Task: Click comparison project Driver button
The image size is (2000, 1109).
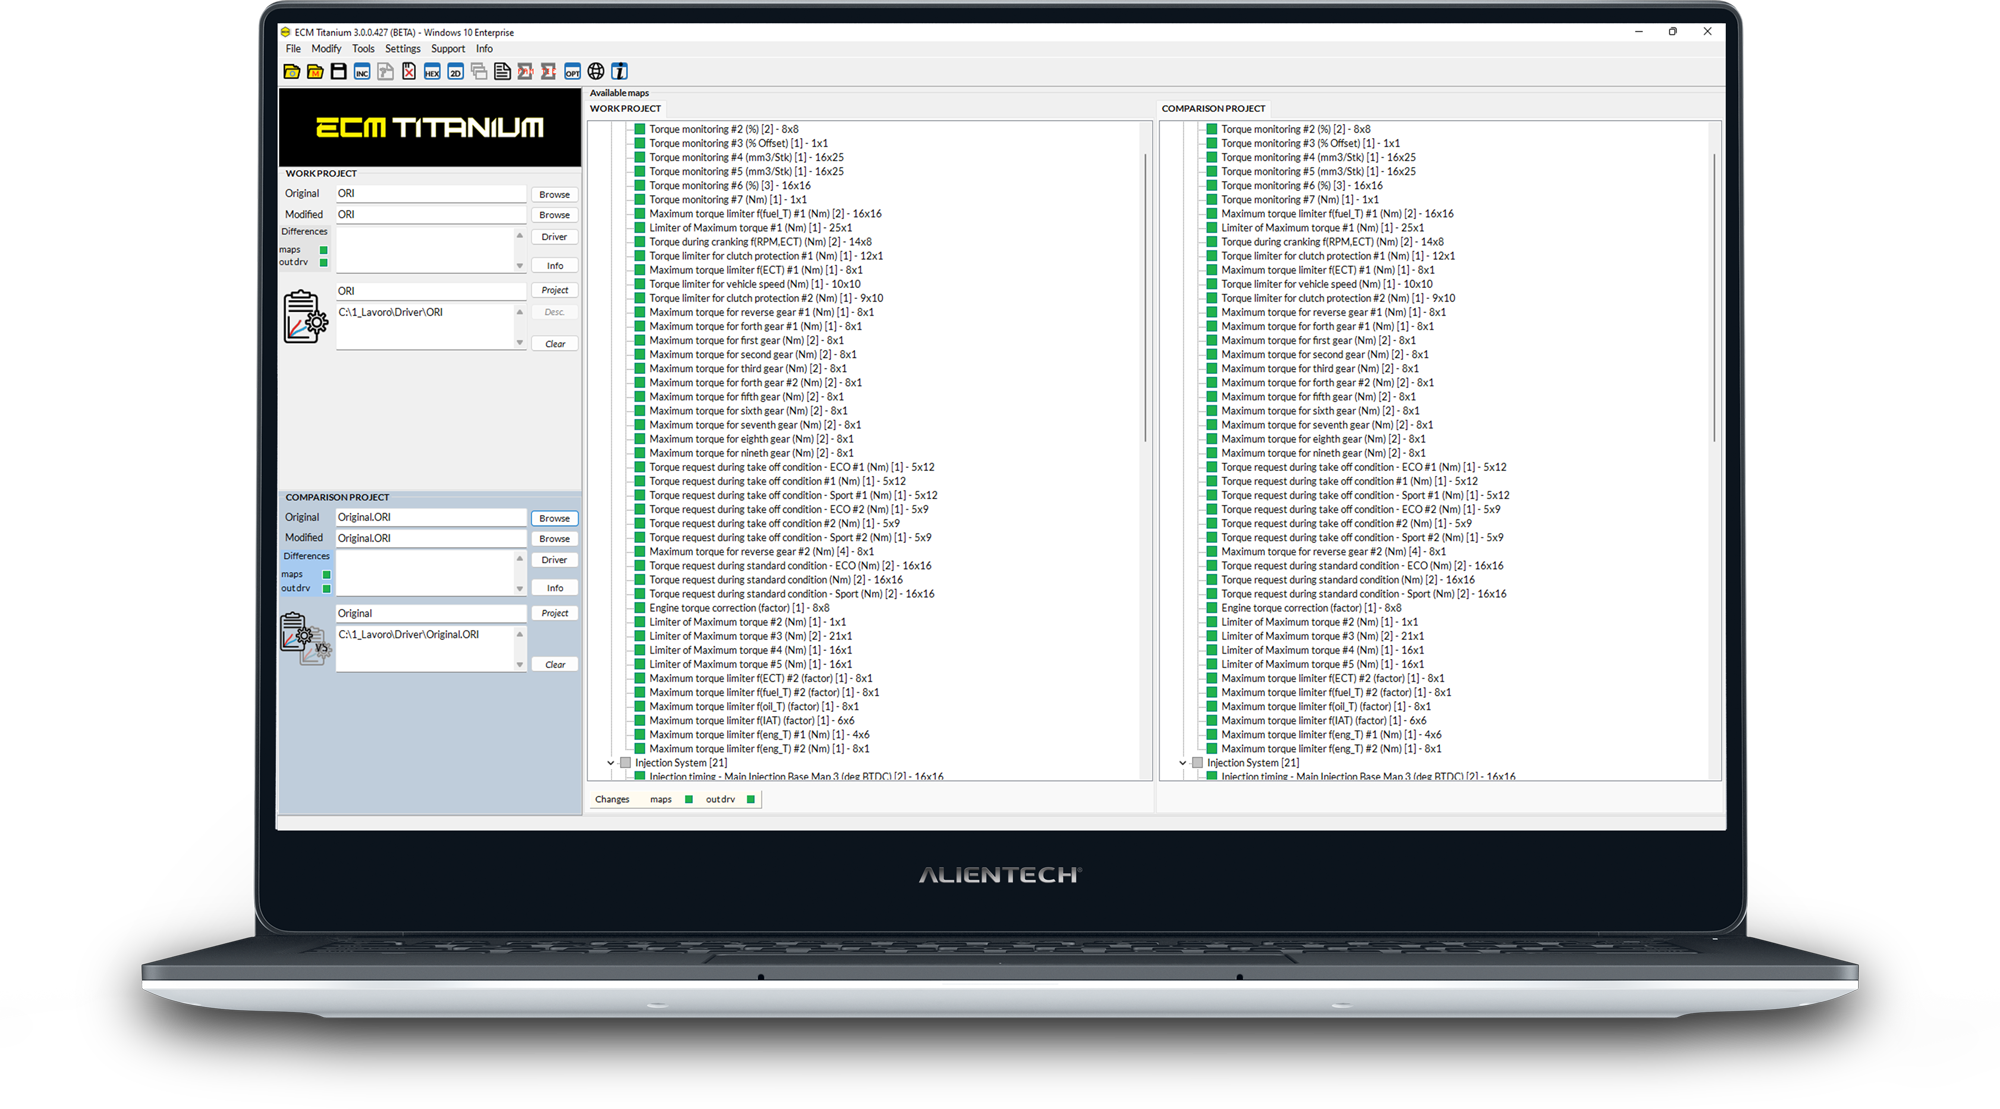Action: point(554,560)
